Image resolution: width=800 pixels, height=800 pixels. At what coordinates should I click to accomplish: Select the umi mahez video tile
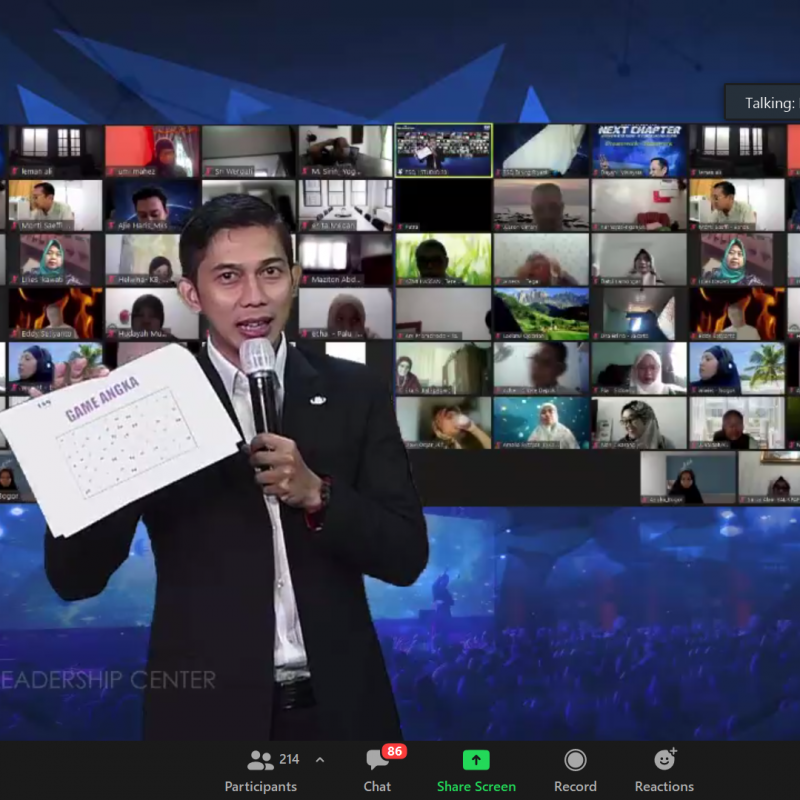click(152, 151)
